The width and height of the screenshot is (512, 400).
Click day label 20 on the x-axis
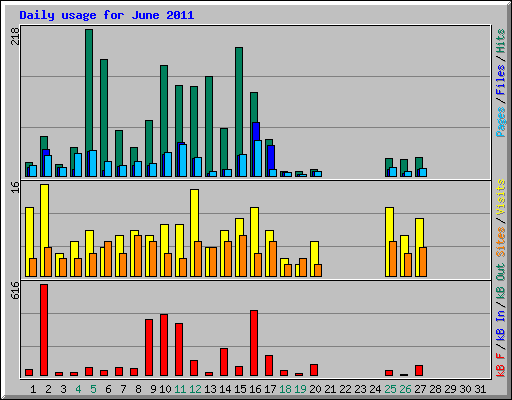[315, 389]
